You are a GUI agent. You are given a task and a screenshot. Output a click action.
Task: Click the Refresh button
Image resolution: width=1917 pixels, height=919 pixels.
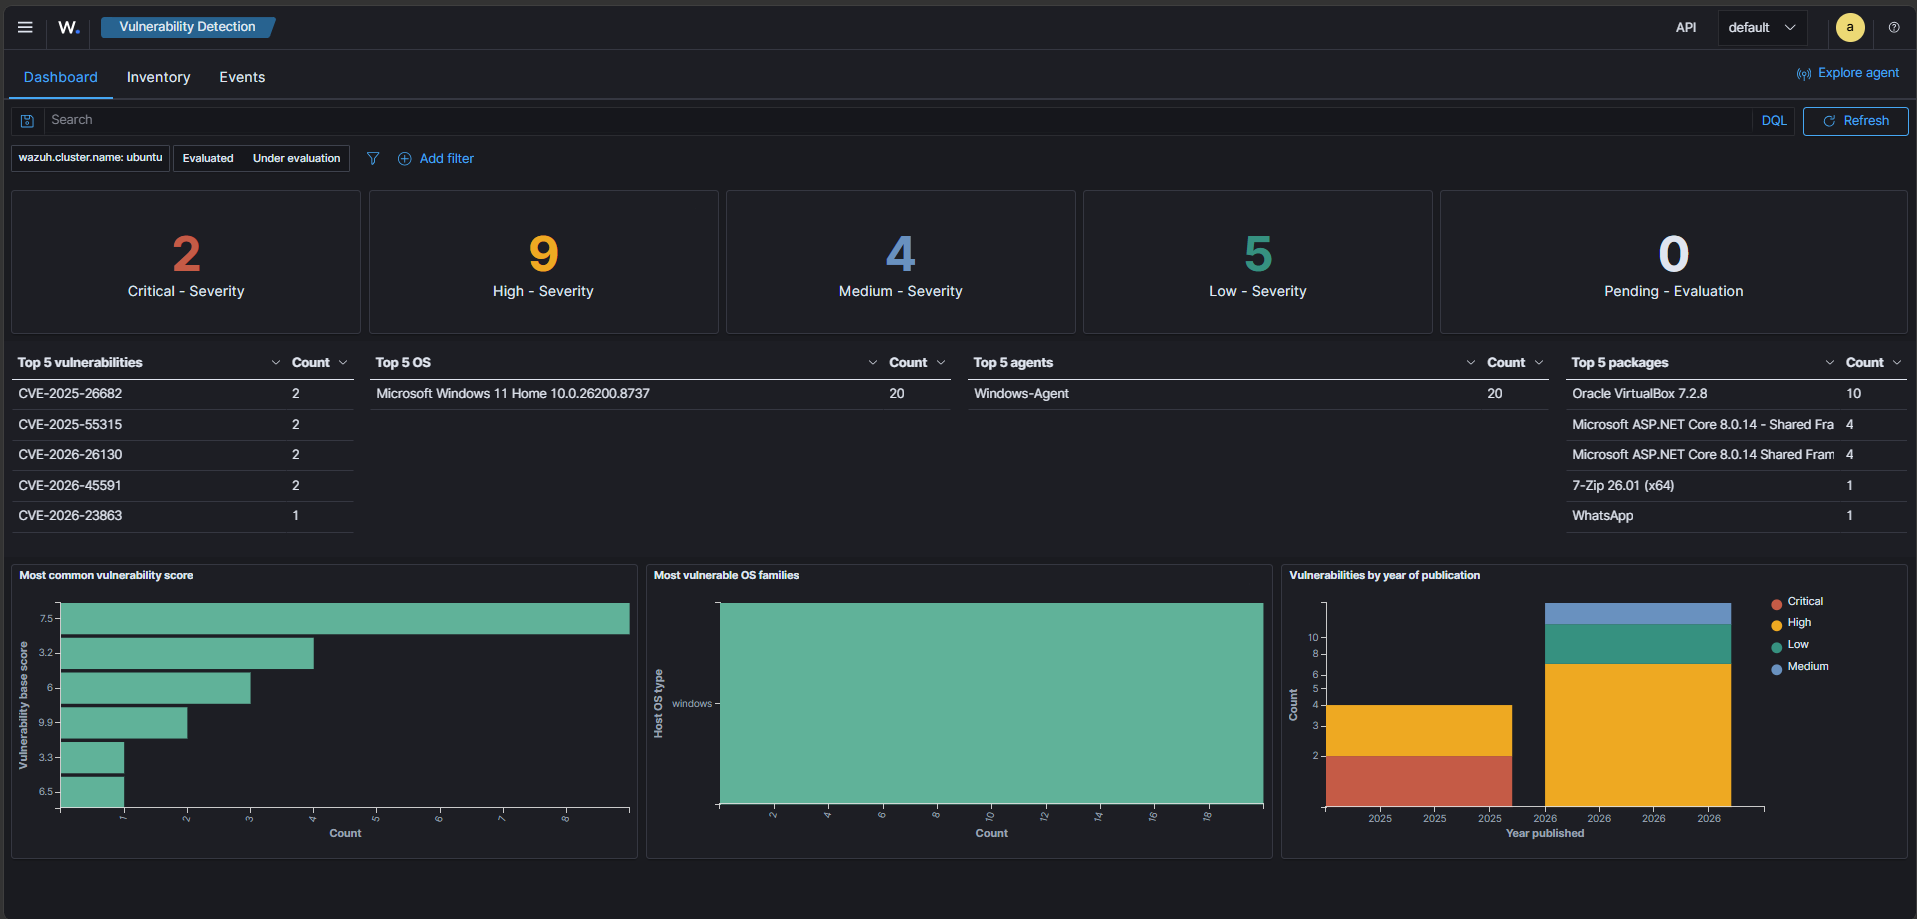click(x=1855, y=121)
